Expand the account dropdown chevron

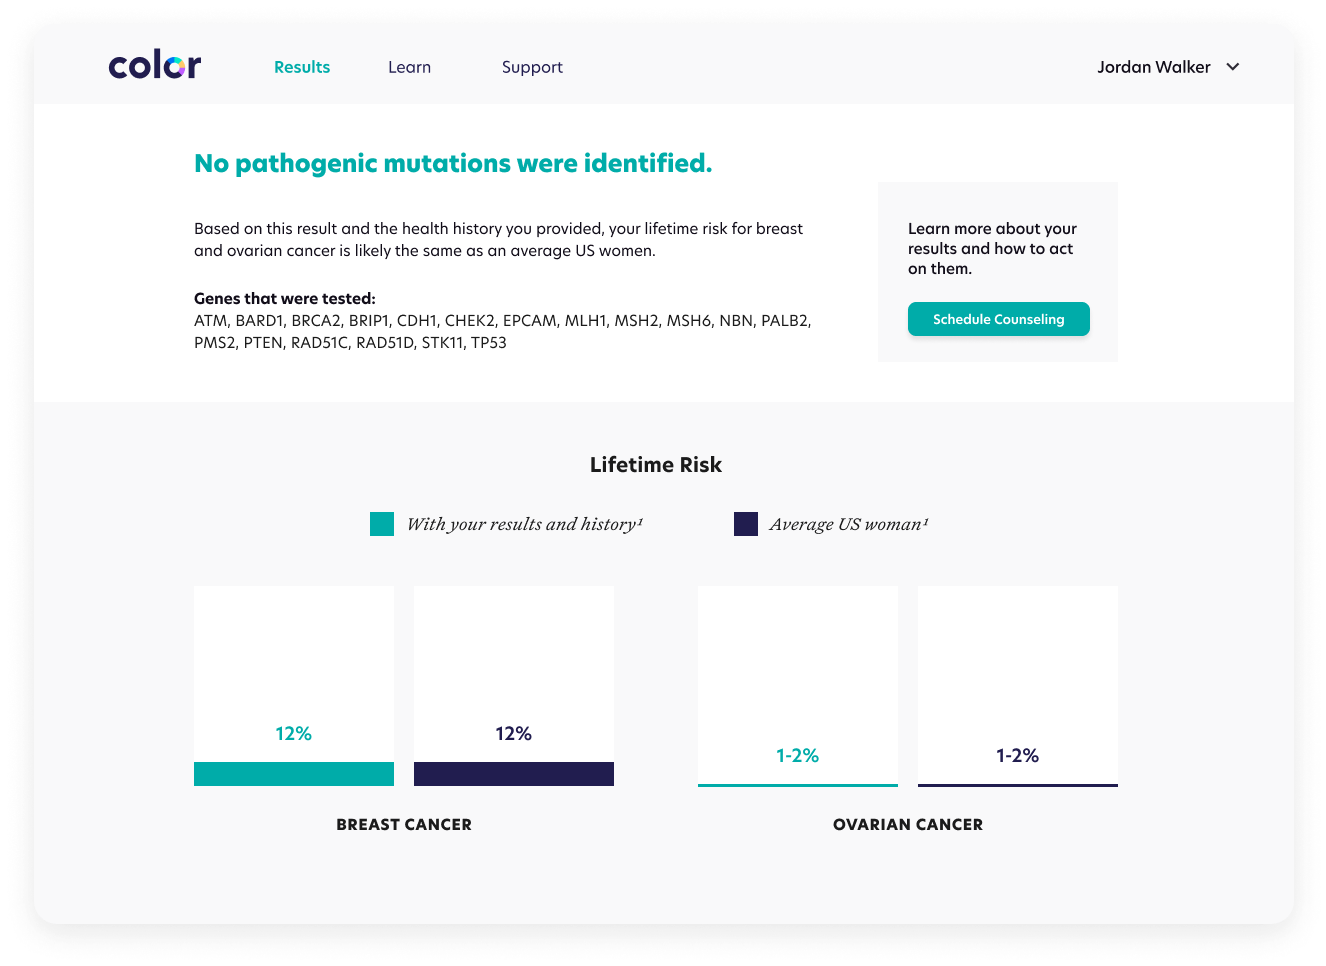(1233, 67)
